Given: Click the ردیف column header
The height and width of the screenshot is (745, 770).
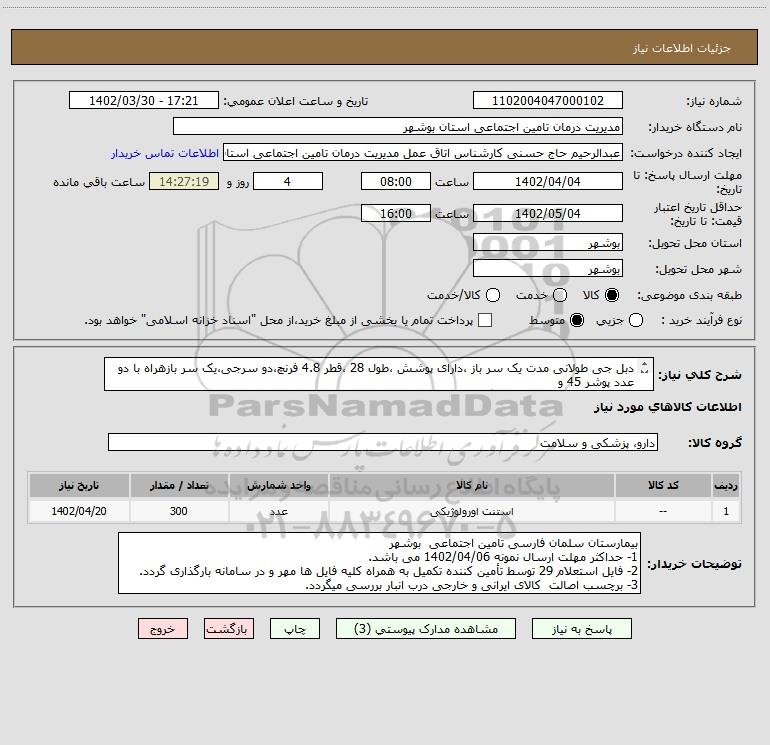Looking at the screenshot, I should pyautogui.click(x=726, y=485).
